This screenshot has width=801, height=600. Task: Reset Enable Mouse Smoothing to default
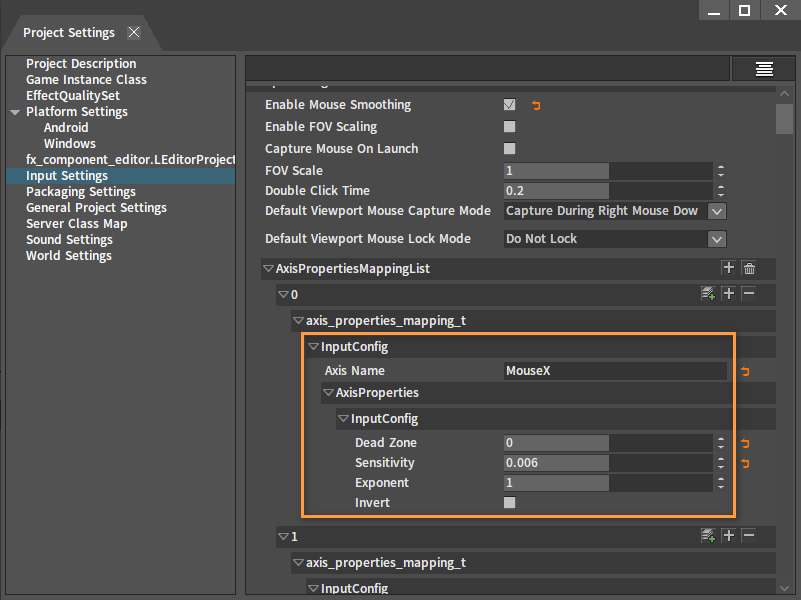tap(536, 105)
